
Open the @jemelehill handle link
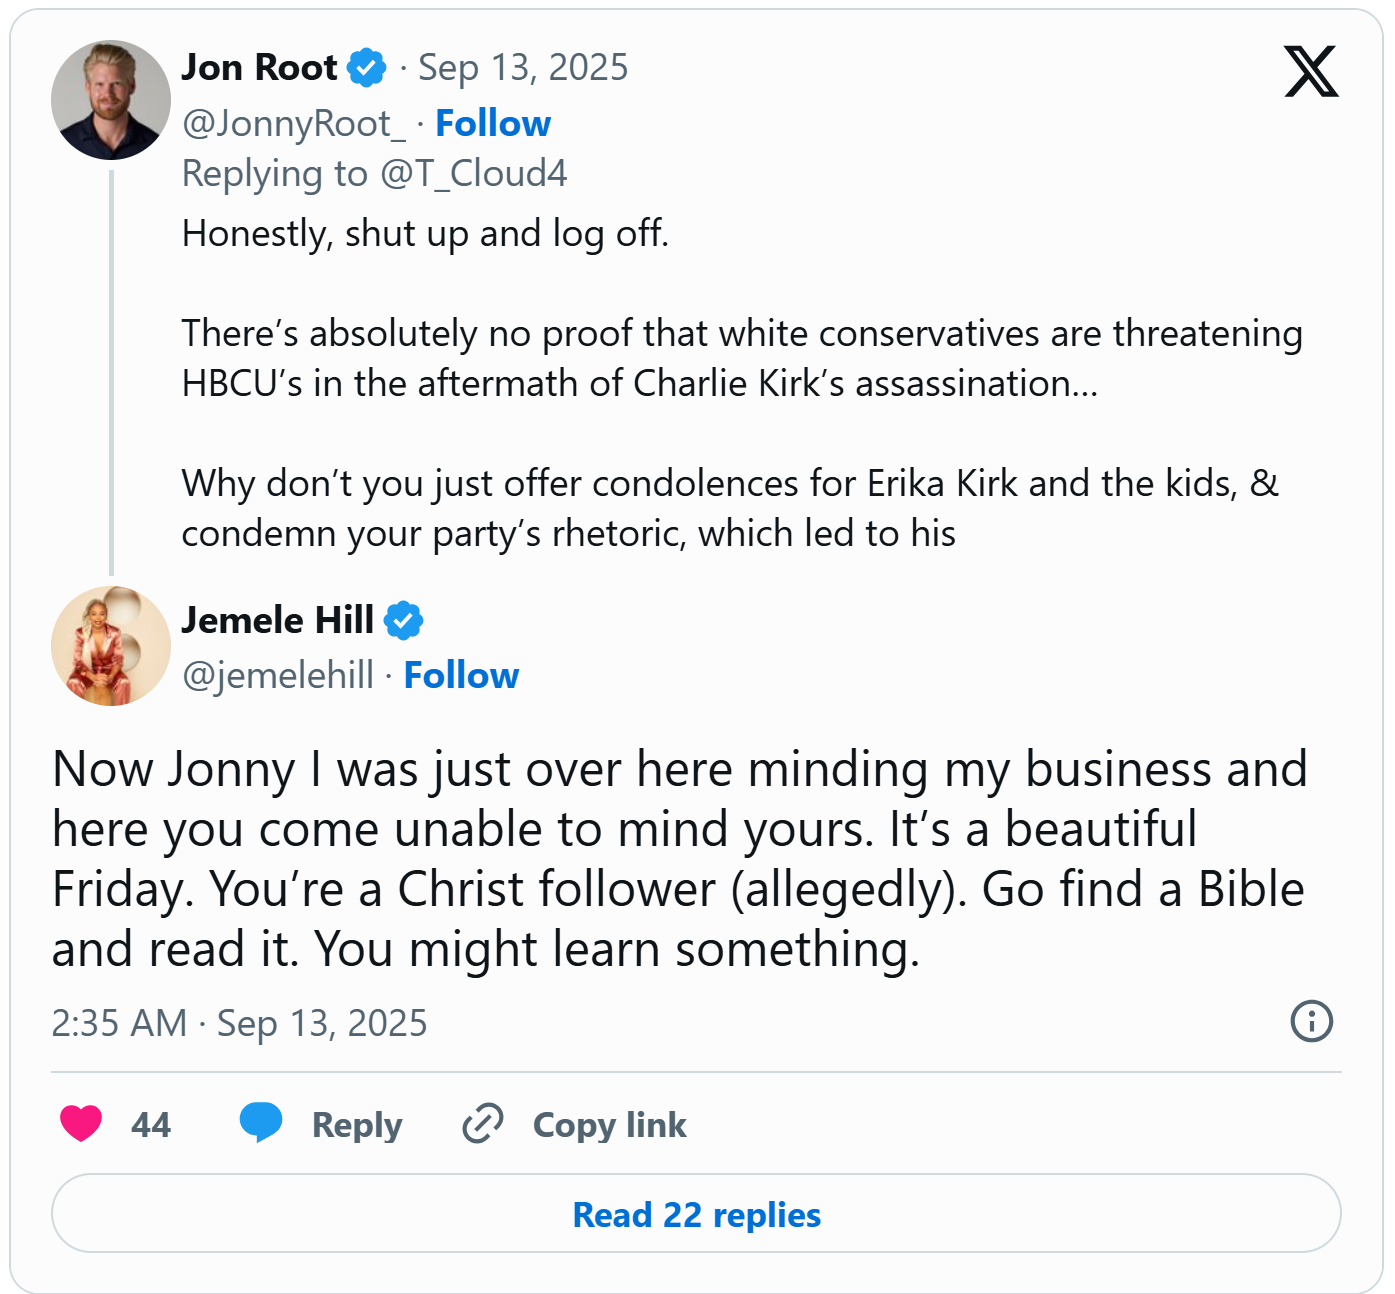[278, 675]
